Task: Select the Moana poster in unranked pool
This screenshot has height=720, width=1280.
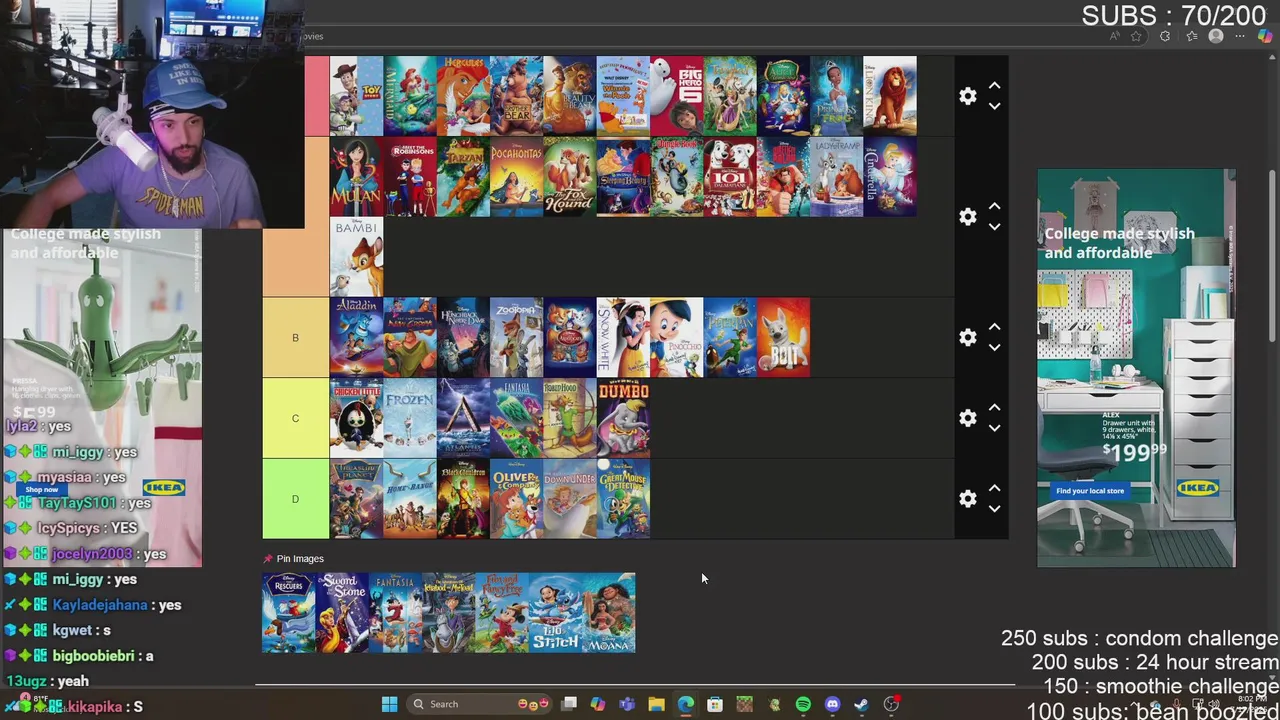Action: pos(608,613)
